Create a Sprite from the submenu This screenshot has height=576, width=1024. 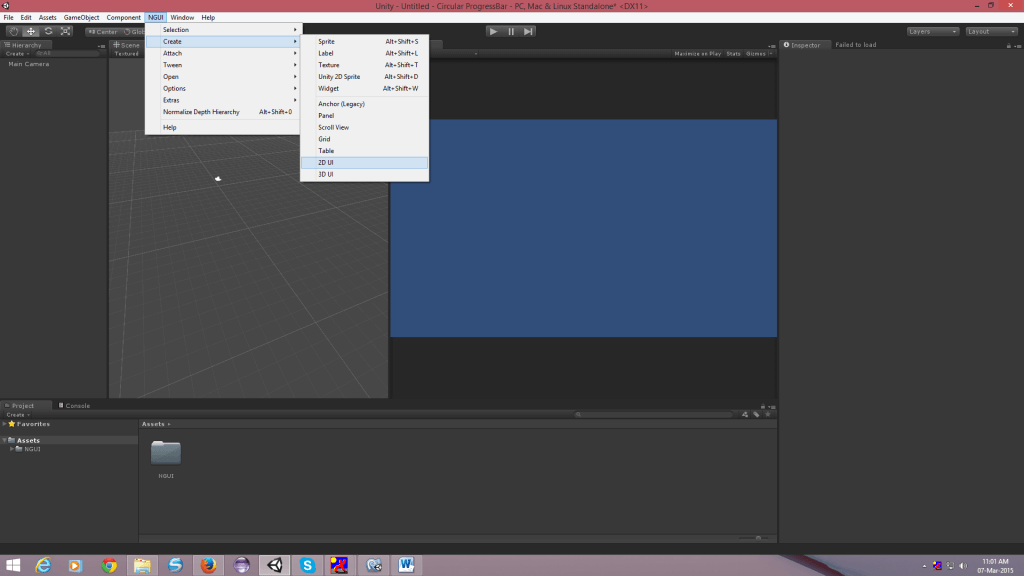pos(364,41)
